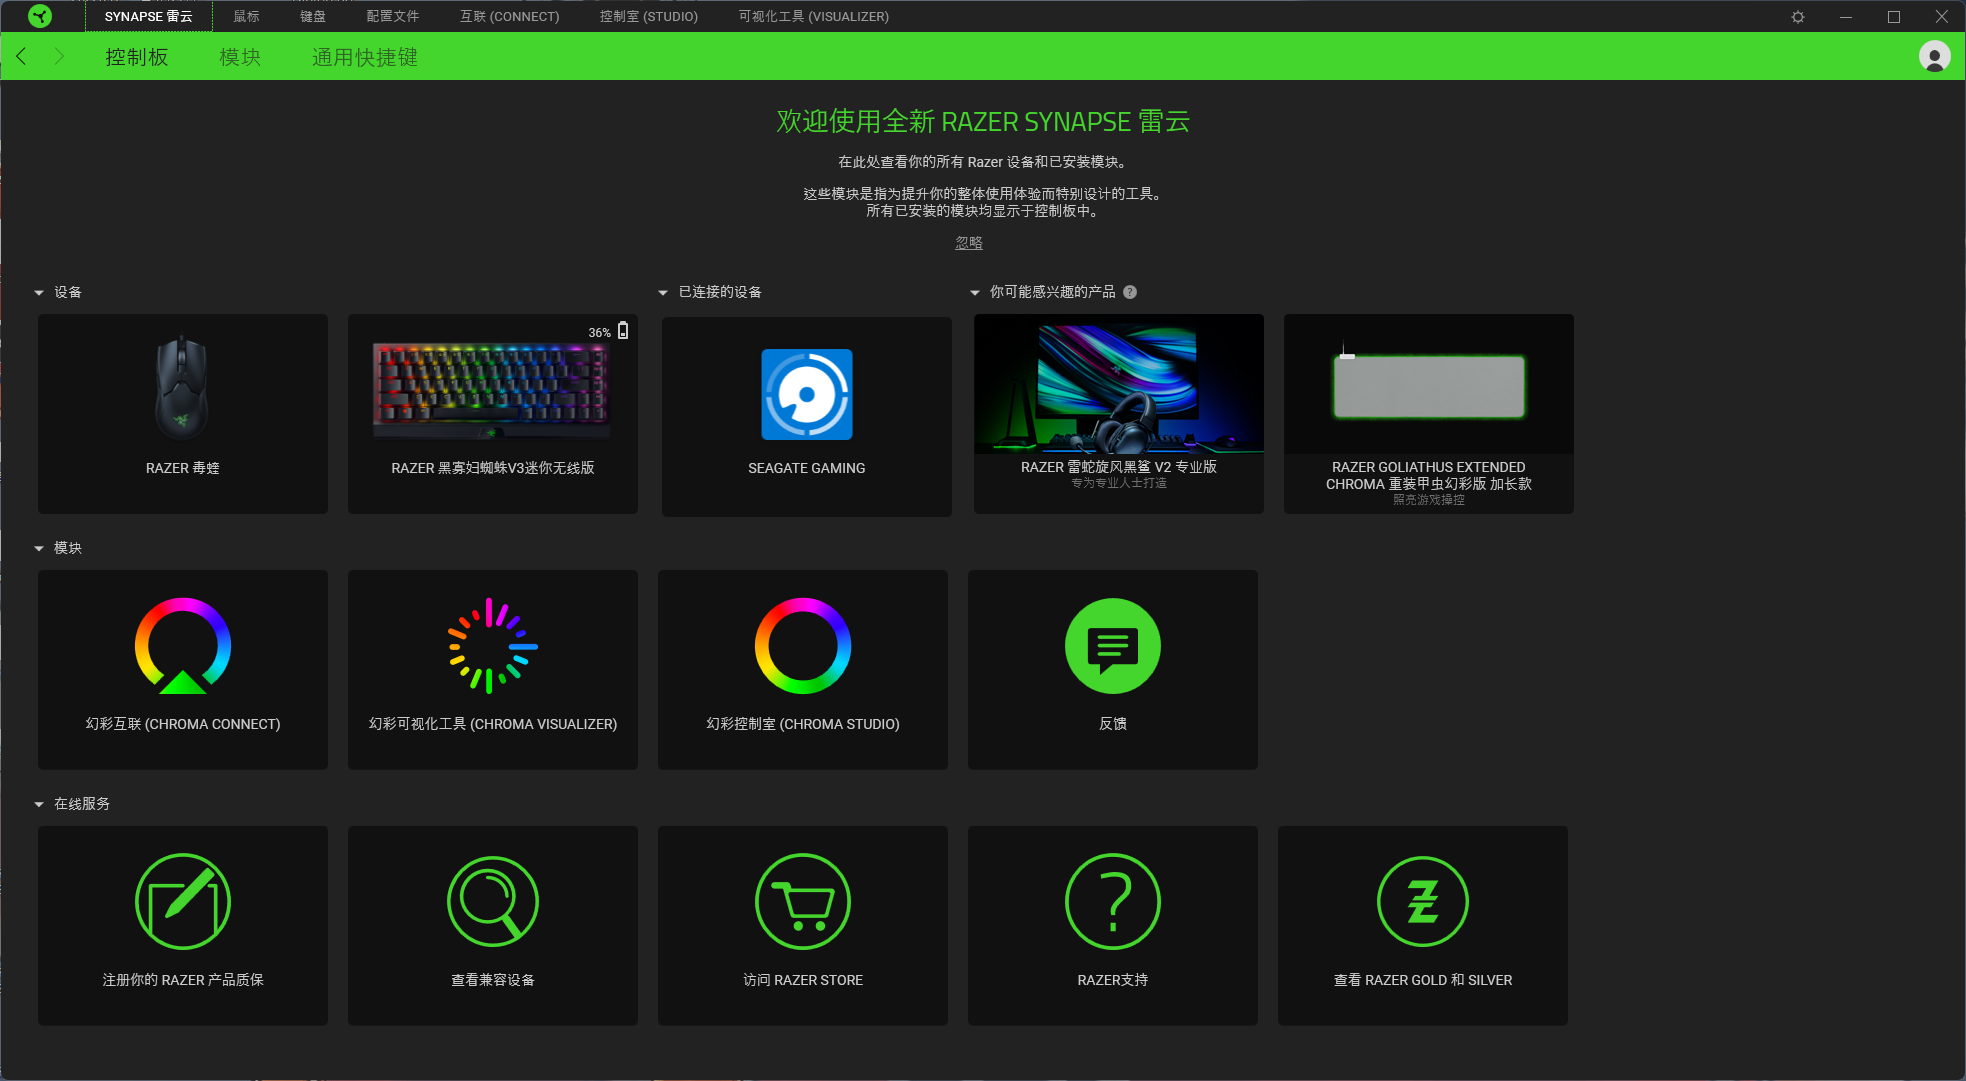
Task: Launch the Chroma Connect module icon
Action: (183, 646)
